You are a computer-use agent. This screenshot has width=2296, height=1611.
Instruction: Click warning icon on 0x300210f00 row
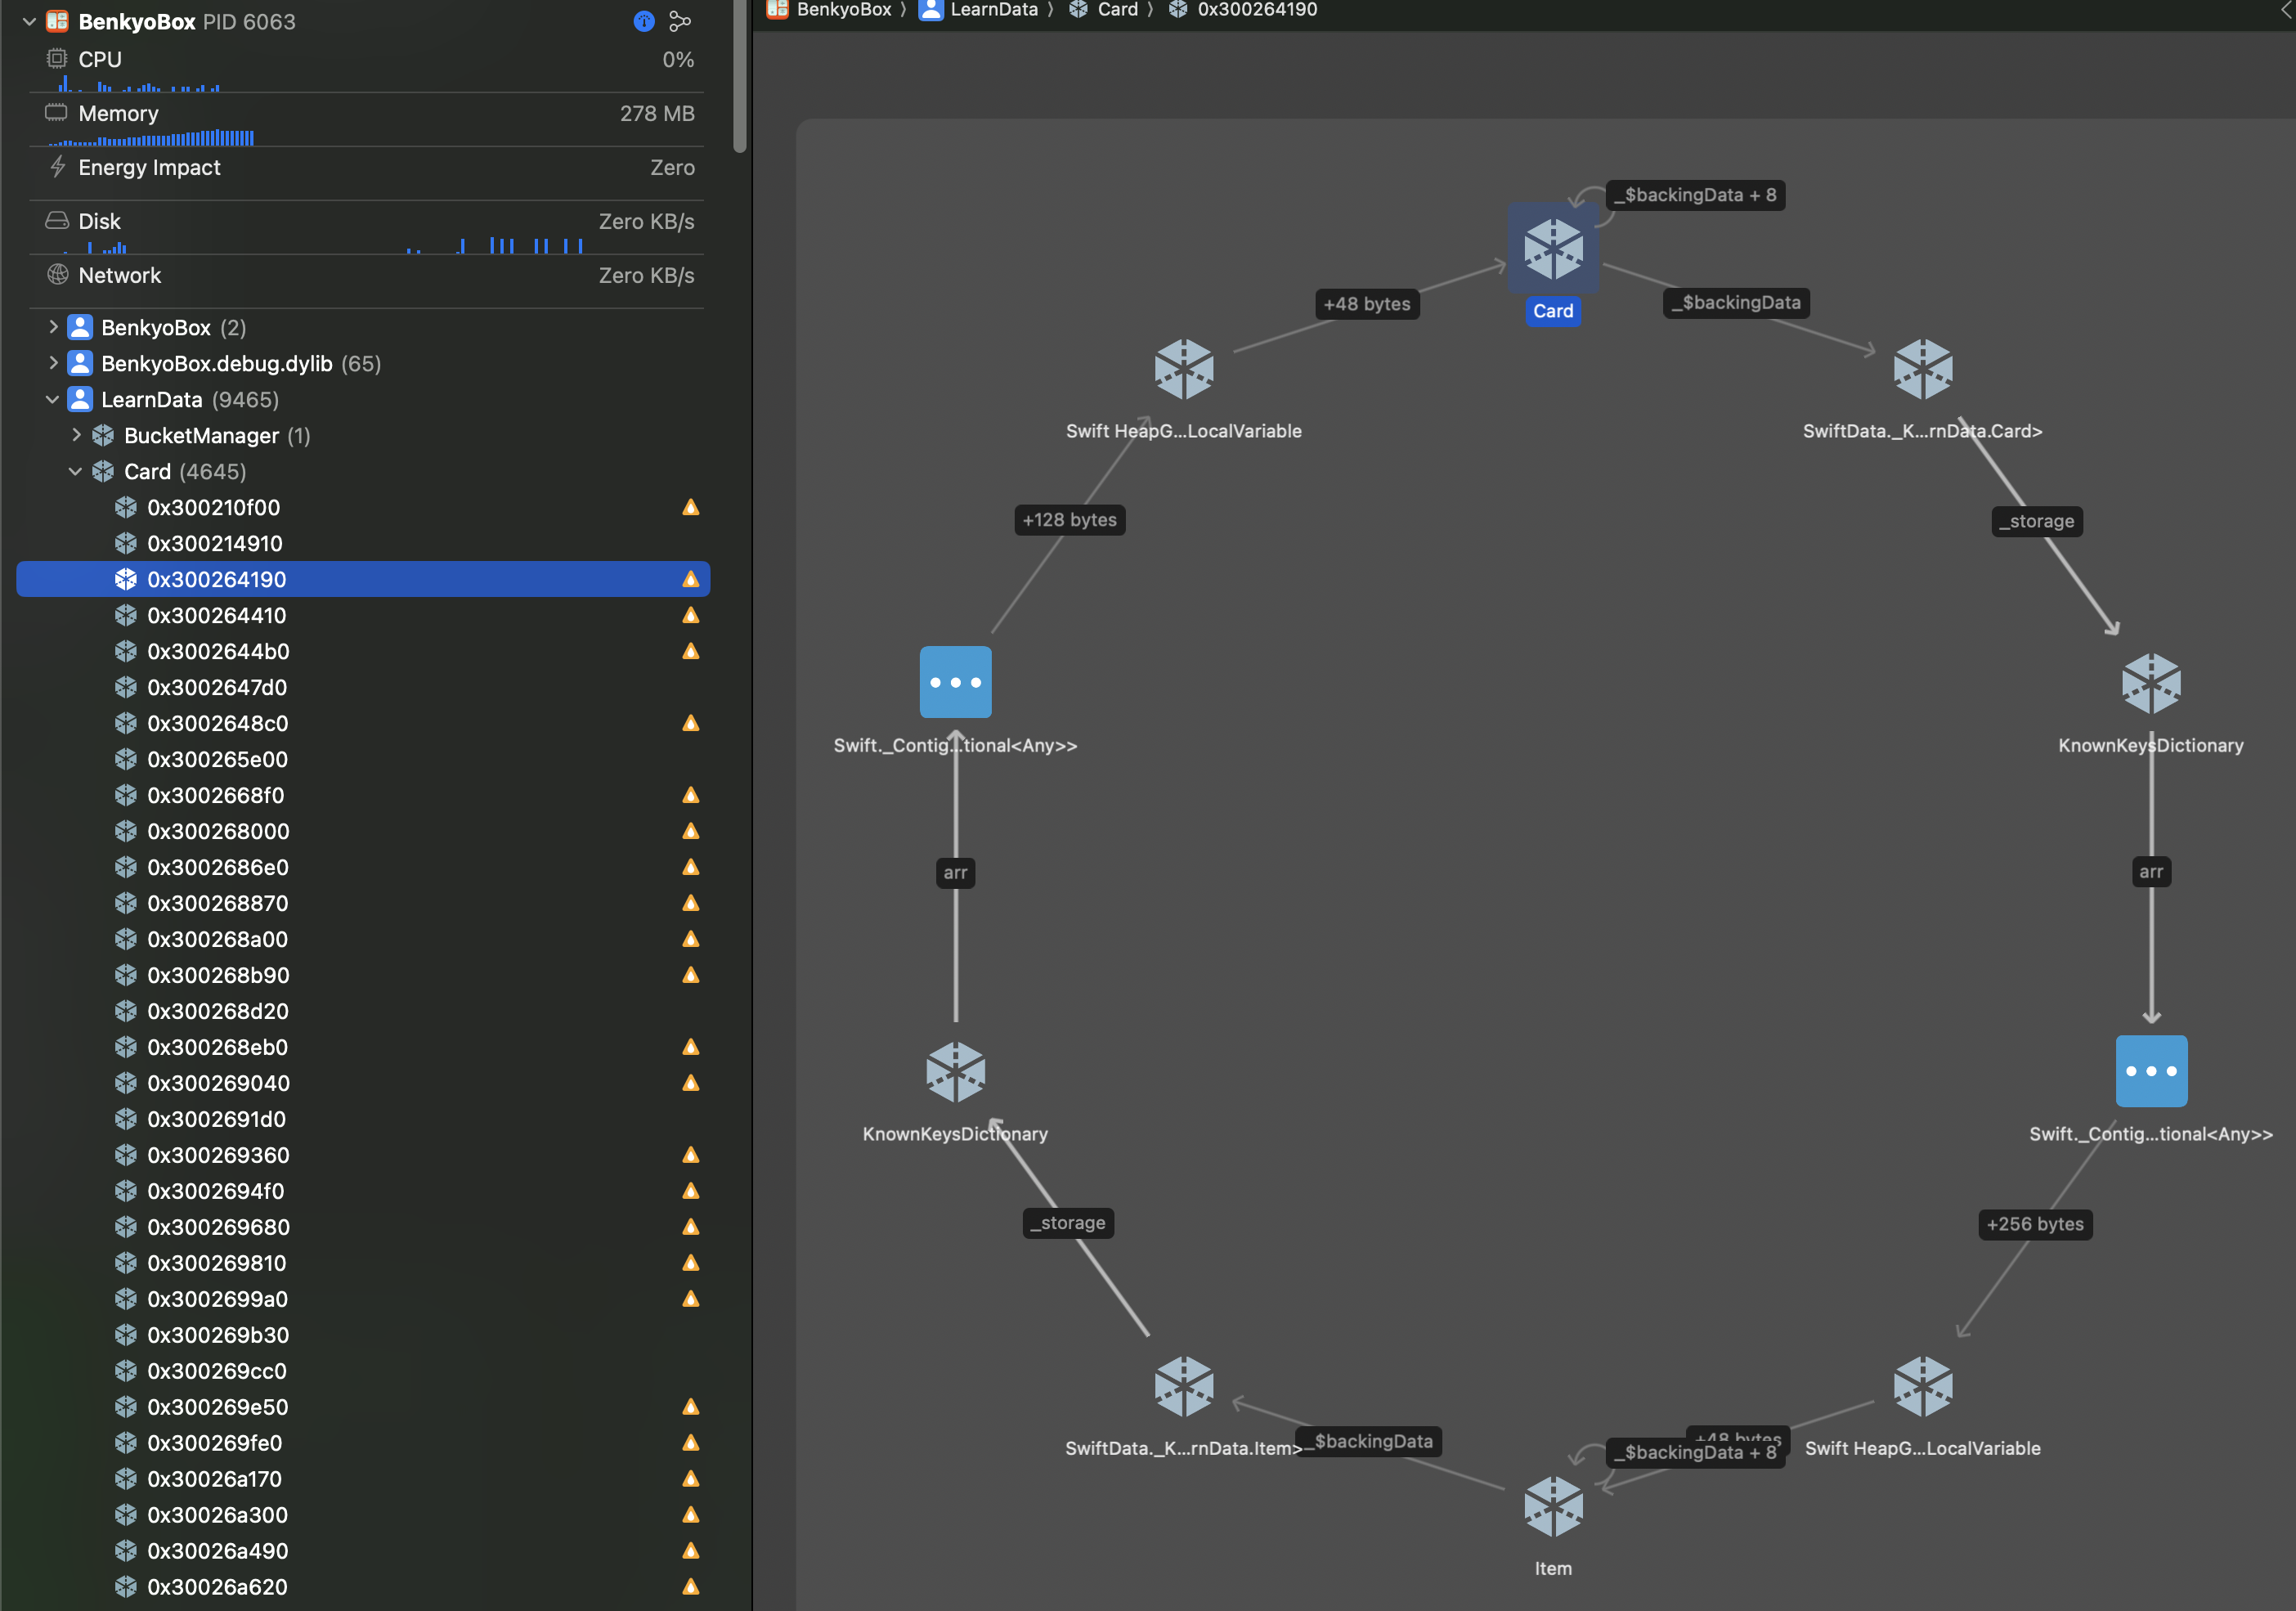pos(690,507)
